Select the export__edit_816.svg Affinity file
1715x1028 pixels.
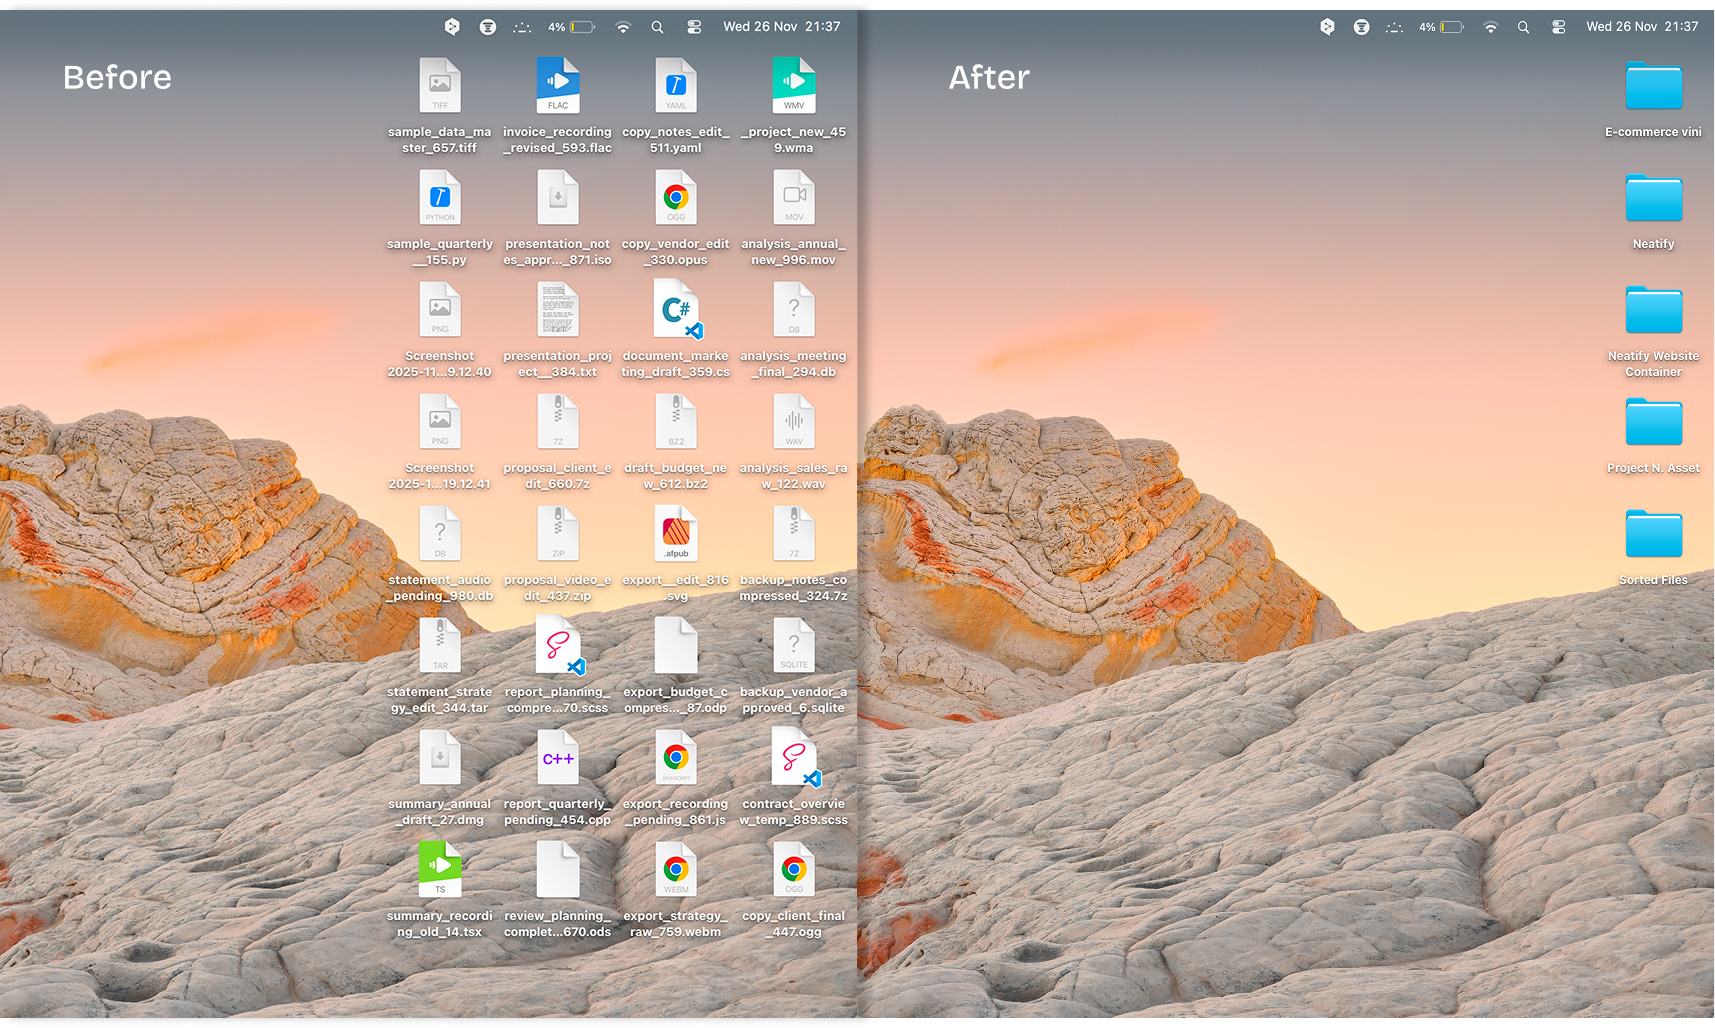point(676,533)
